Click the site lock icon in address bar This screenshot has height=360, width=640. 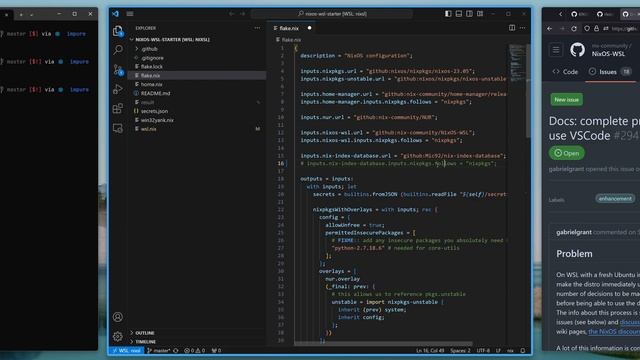coord(596,29)
